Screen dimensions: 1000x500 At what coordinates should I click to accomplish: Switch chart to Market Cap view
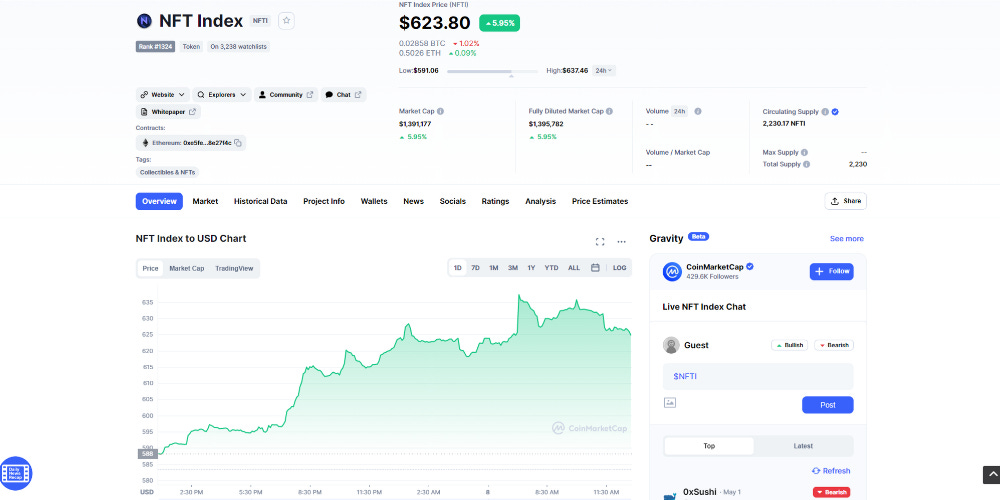click(187, 268)
